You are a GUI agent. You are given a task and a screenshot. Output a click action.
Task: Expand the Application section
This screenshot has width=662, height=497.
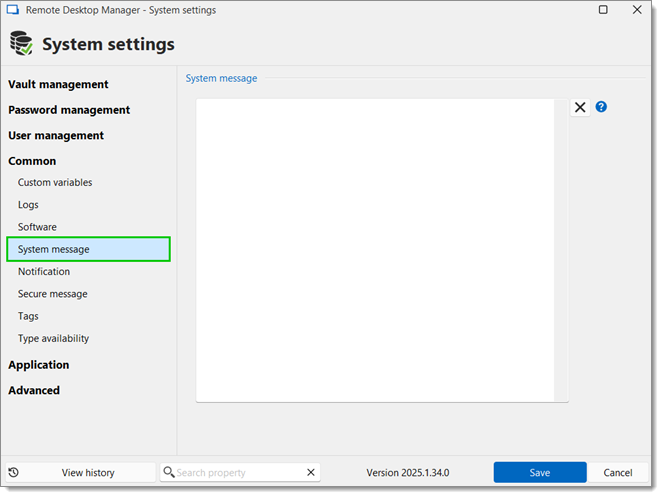[x=39, y=365]
